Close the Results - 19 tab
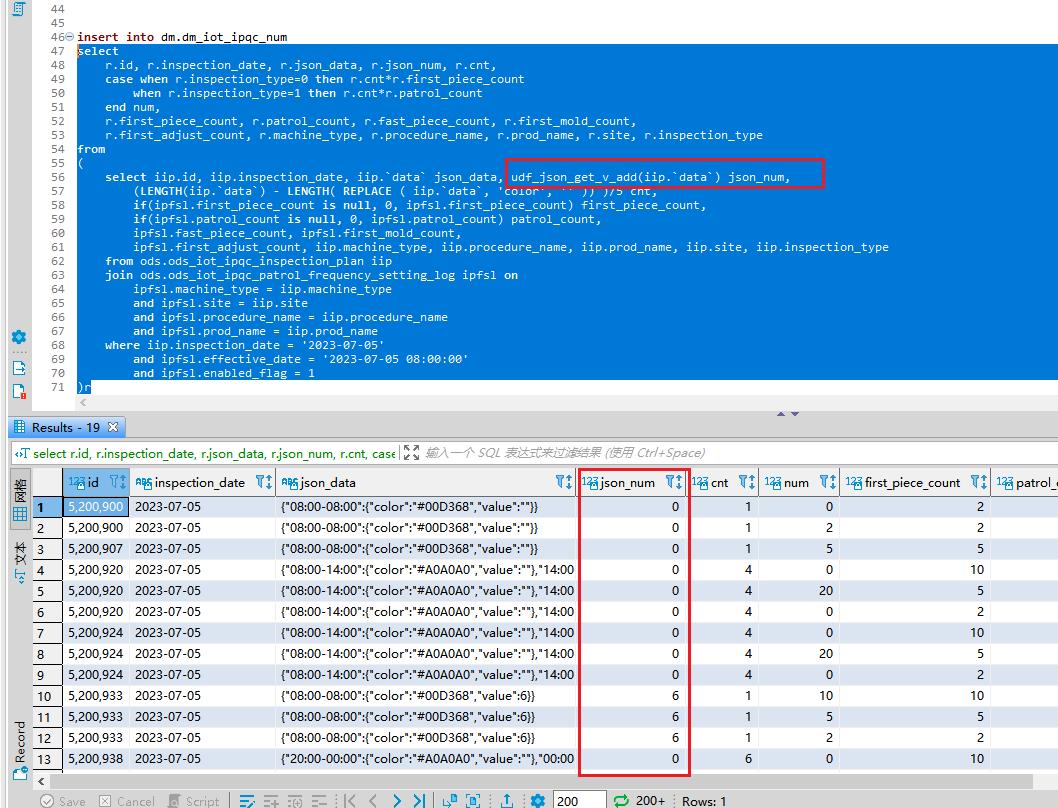This screenshot has height=808, width=1058. [x=113, y=427]
